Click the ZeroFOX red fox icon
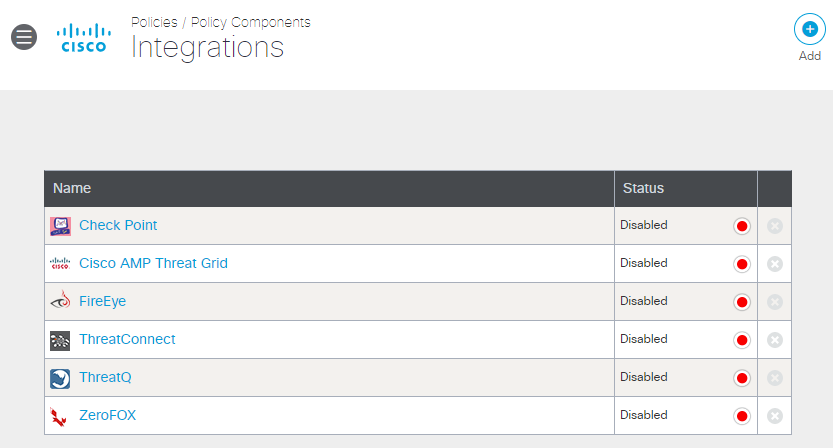Screen dimensions: 833x448 point(58,417)
